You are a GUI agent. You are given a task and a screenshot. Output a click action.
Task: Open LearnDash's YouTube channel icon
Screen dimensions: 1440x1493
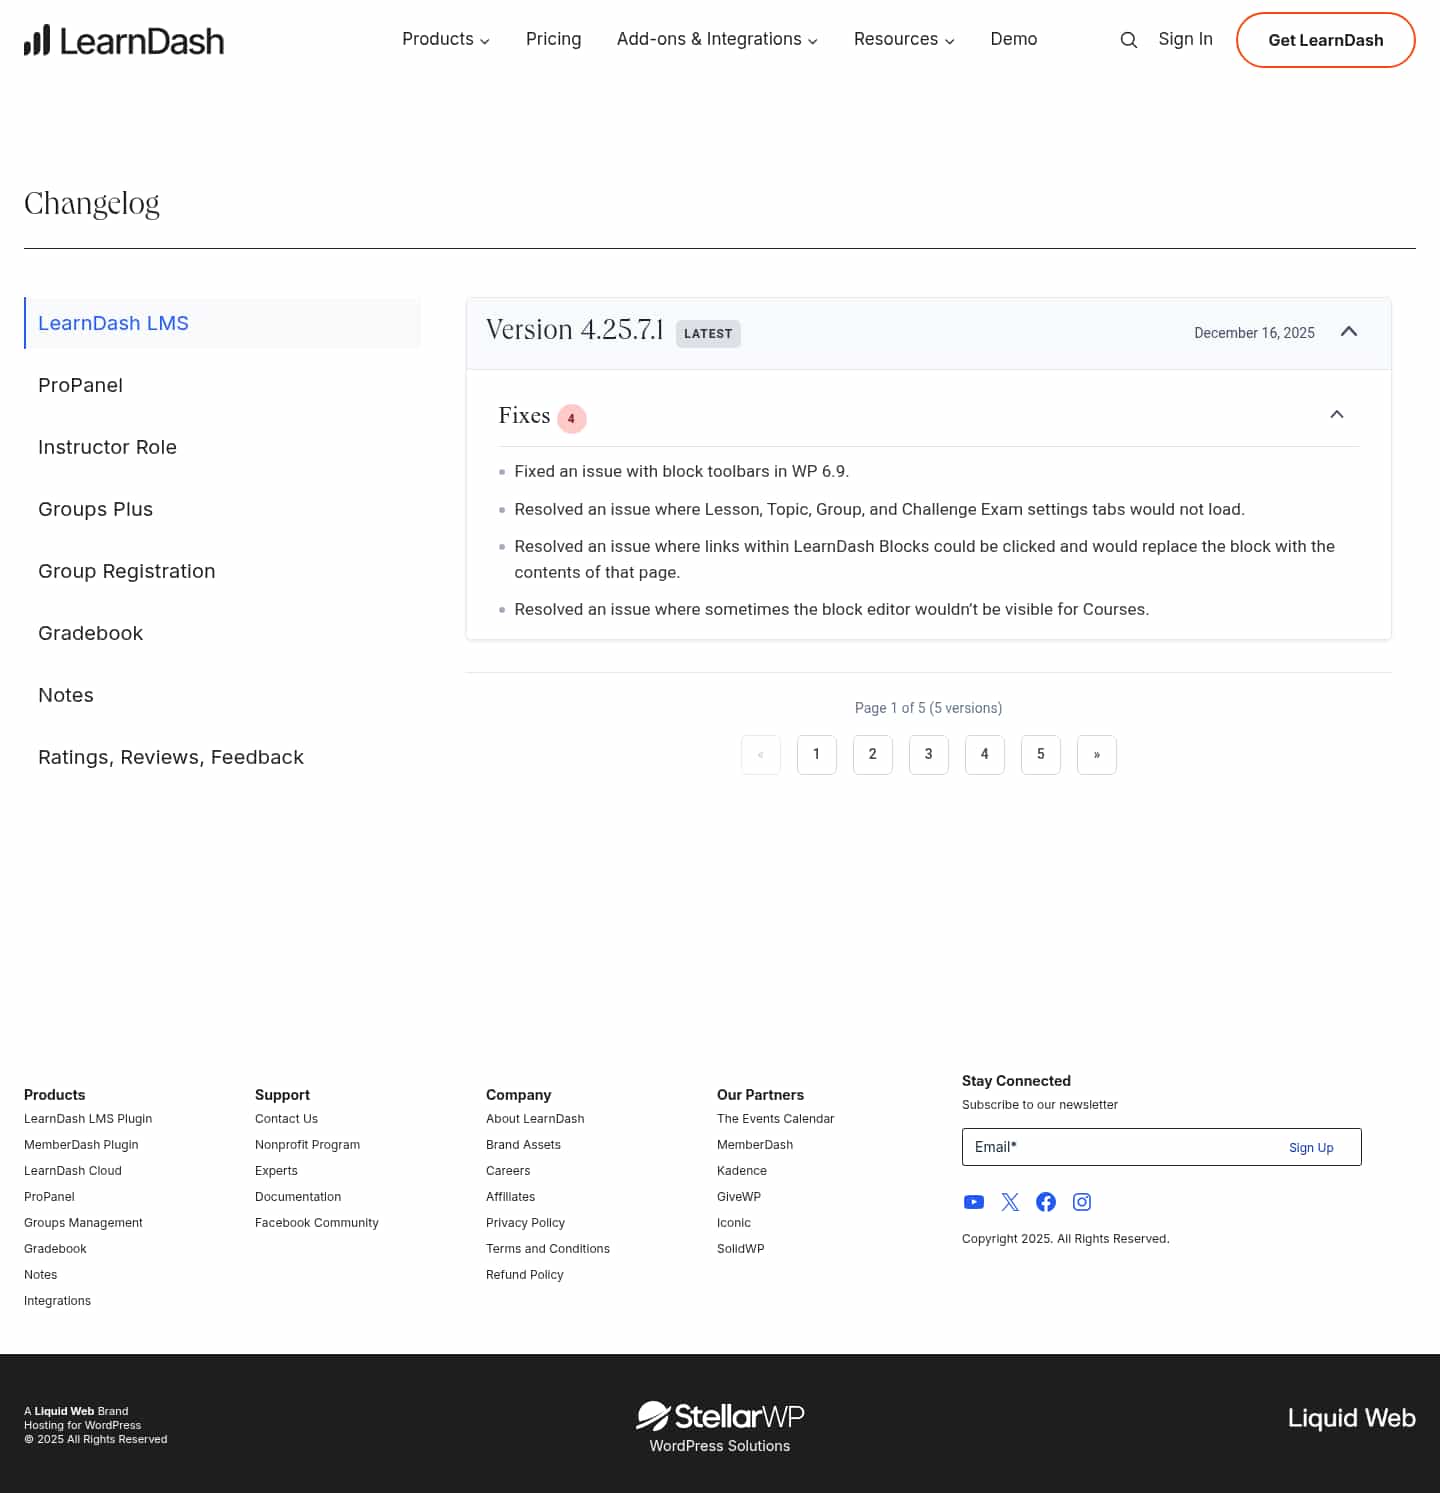click(973, 1202)
